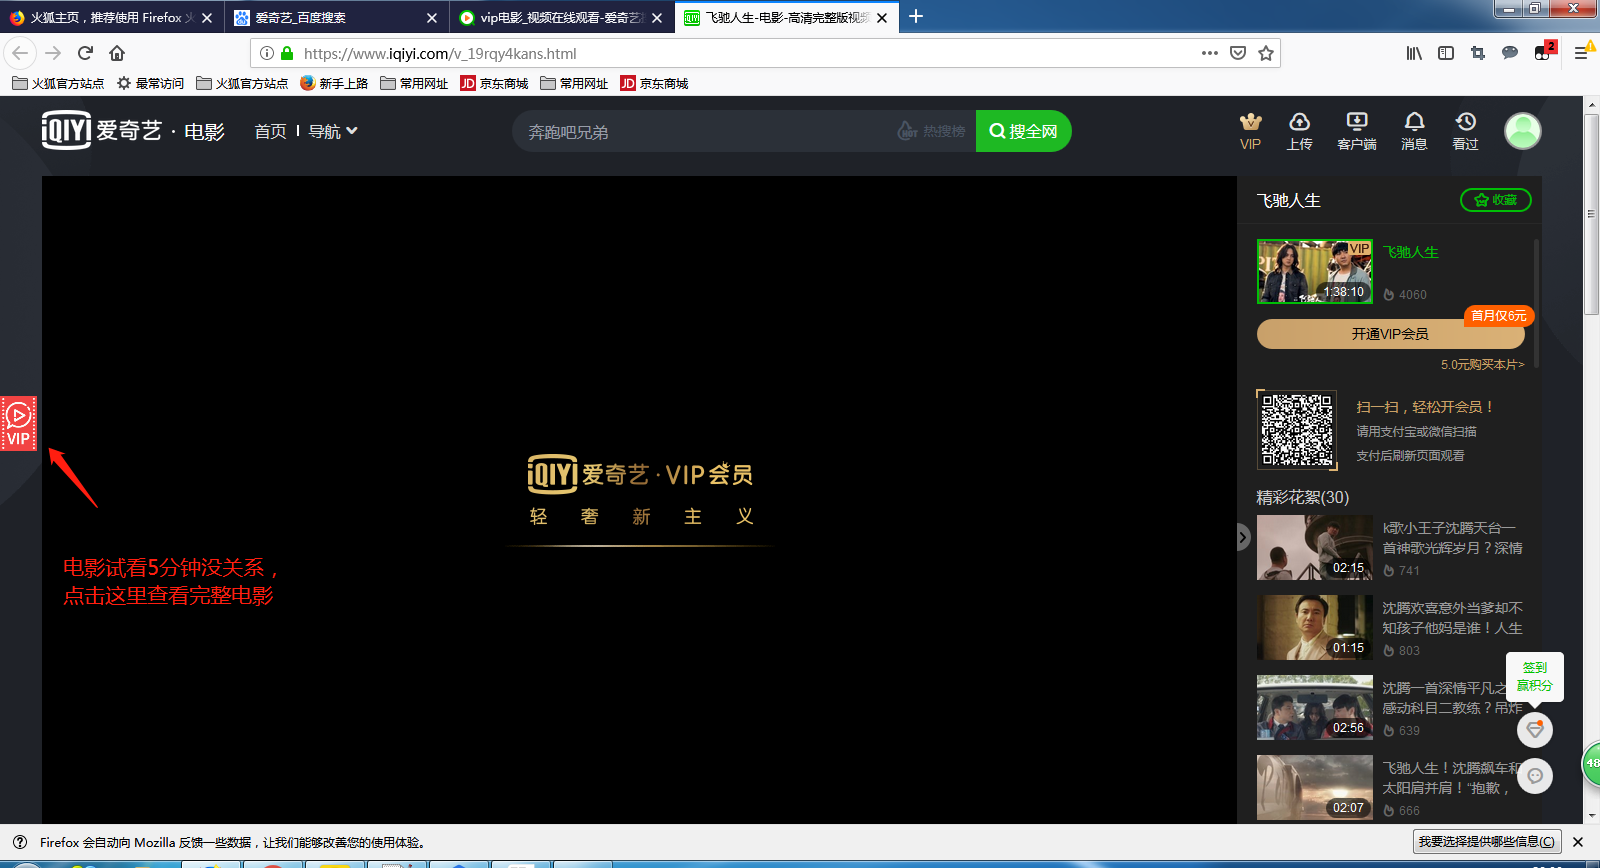1600x868 pixels.
Task: Open the 飞驰人生 1:38:10 thumbnail
Action: click(x=1315, y=271)
